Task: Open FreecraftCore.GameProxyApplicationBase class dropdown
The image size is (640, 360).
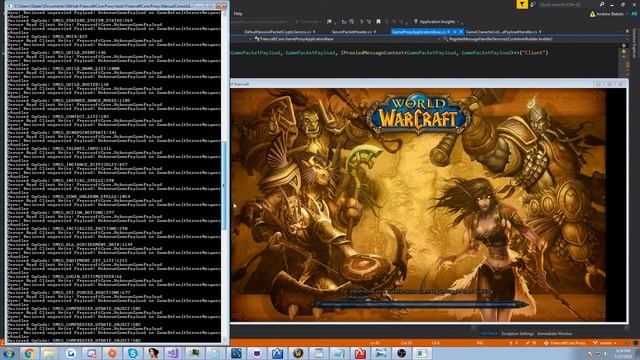Action: (x=347, y=39)
